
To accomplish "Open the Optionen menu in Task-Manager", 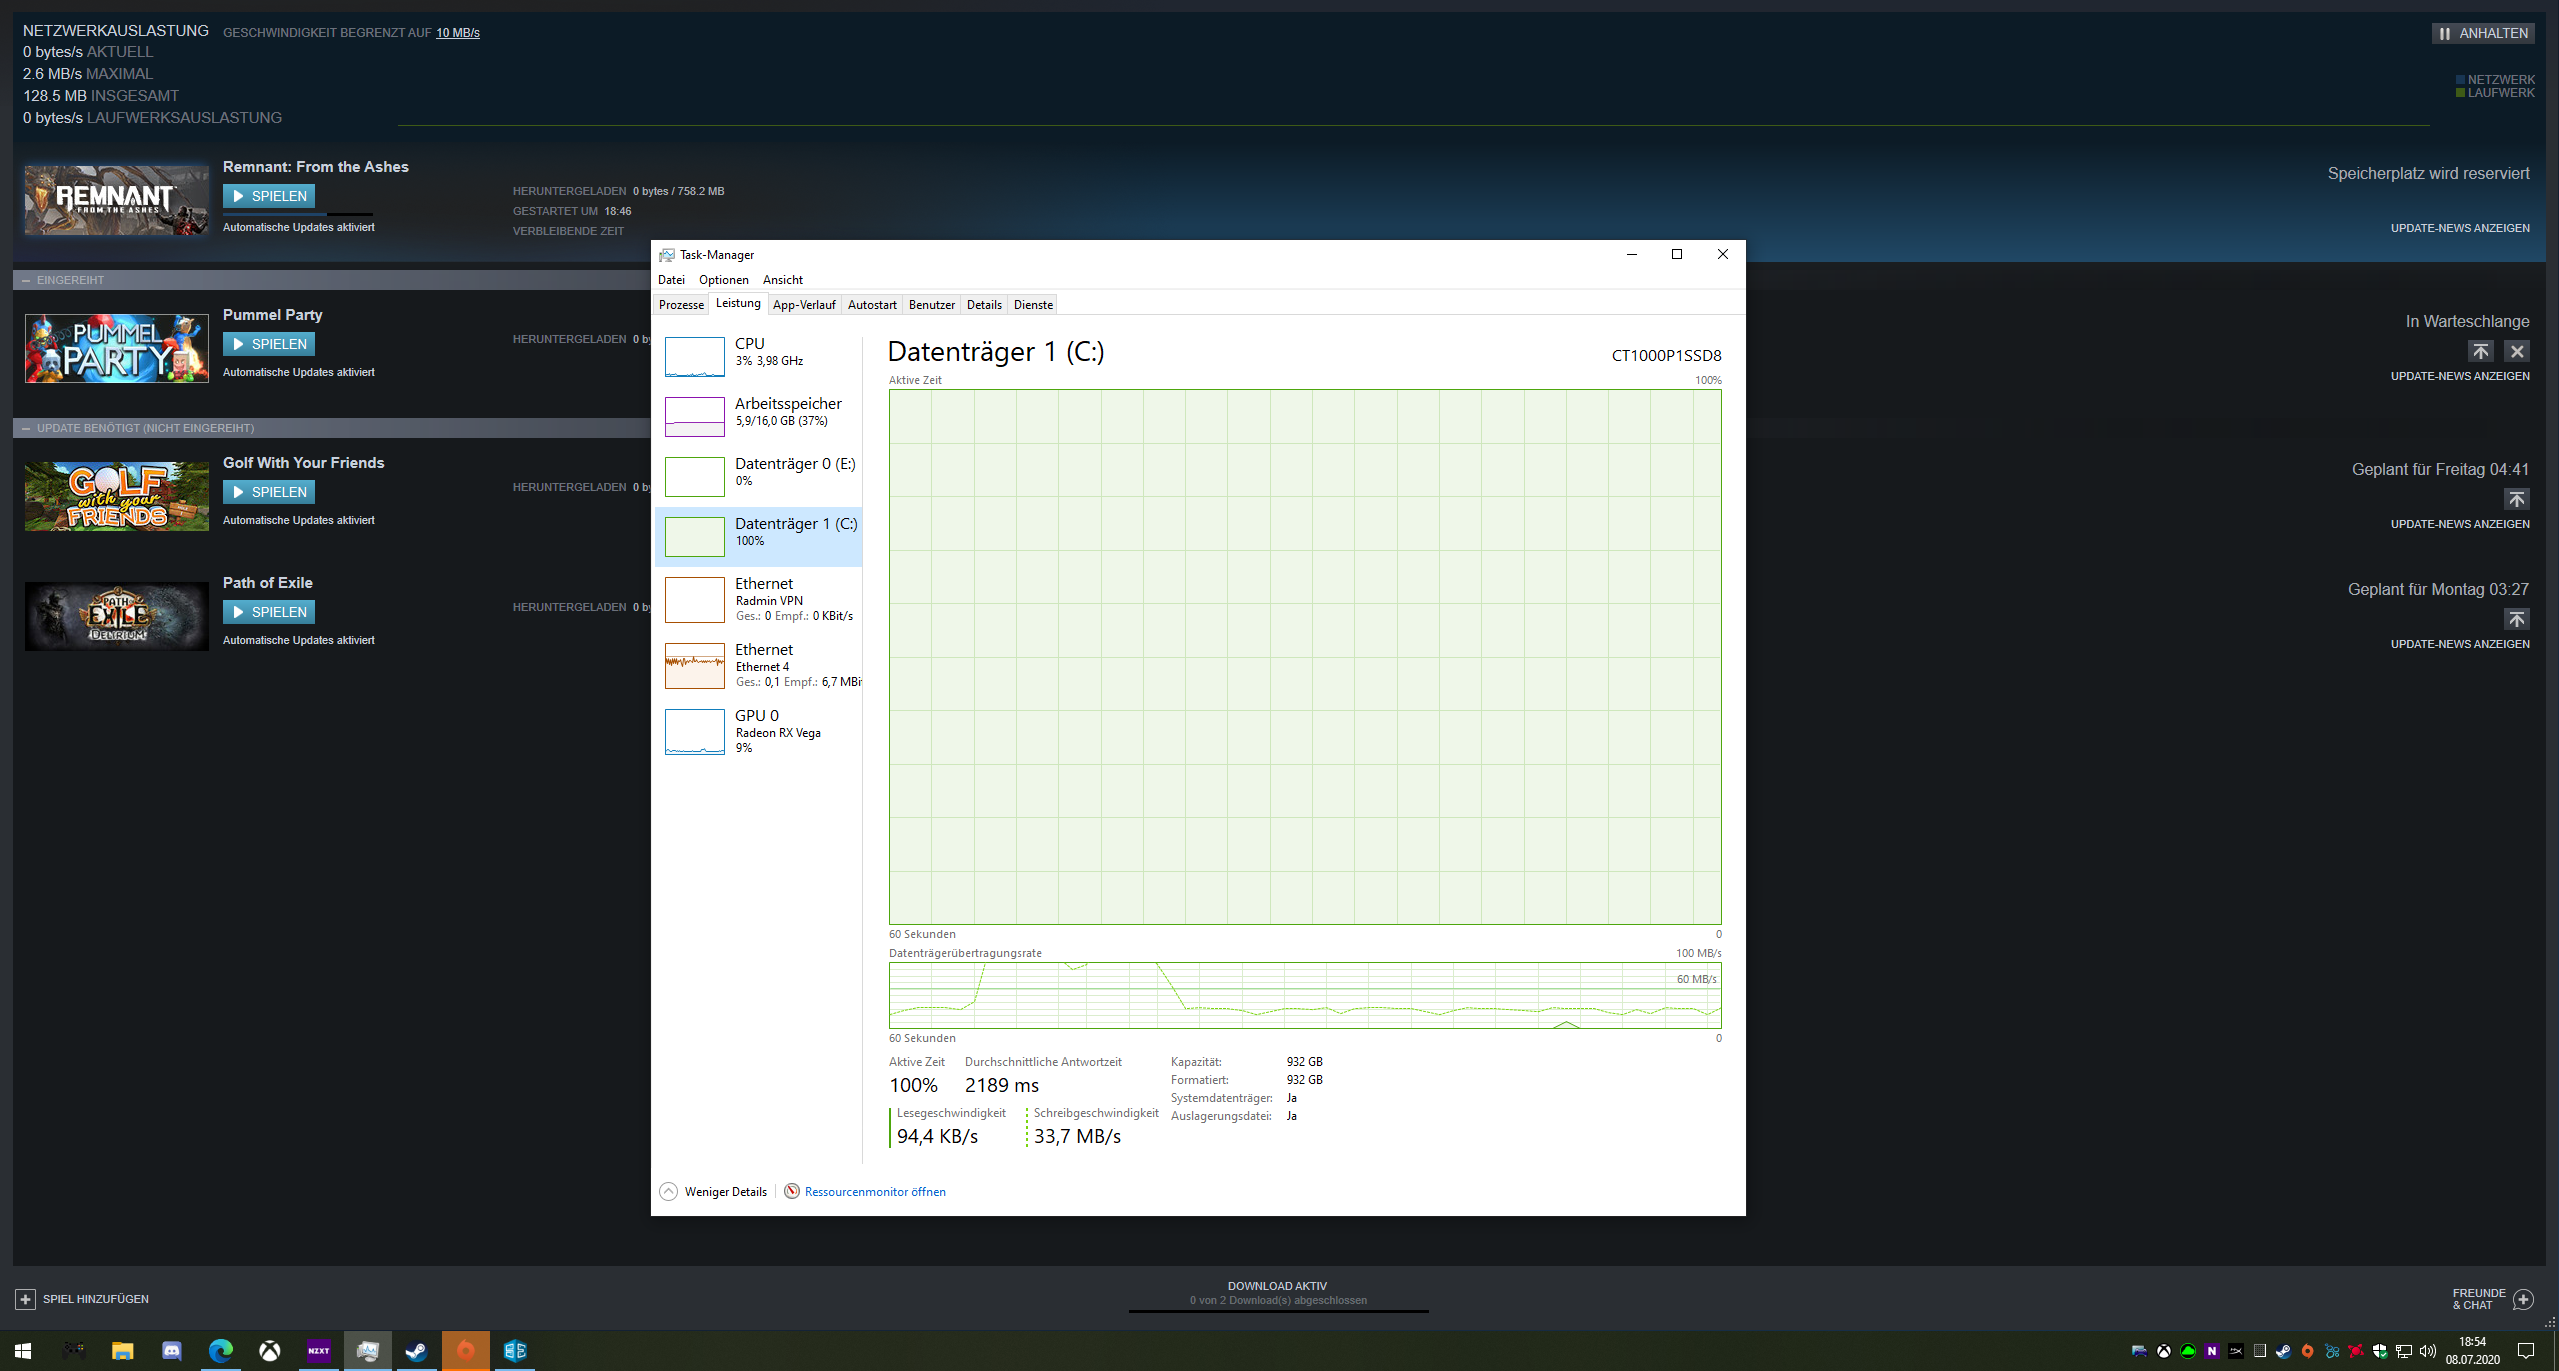I will coord(723,280).
